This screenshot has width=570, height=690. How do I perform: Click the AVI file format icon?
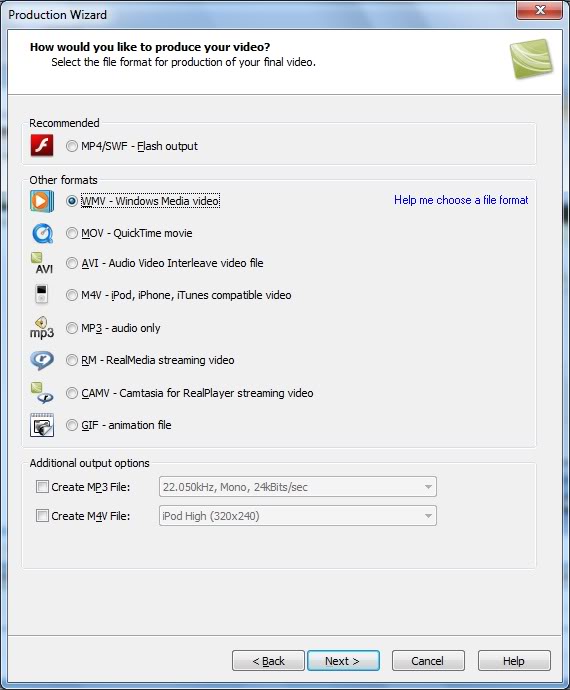coord(42,263)
